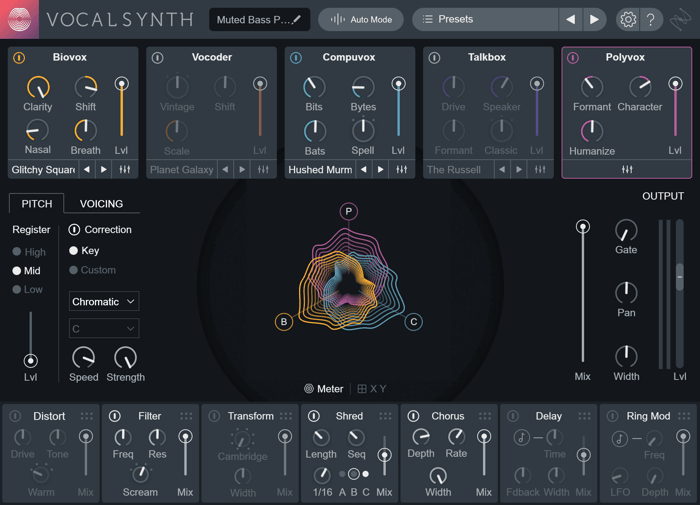Go to the next global preset
This screenshot has height=505, width=700.
tap(594, 19)
